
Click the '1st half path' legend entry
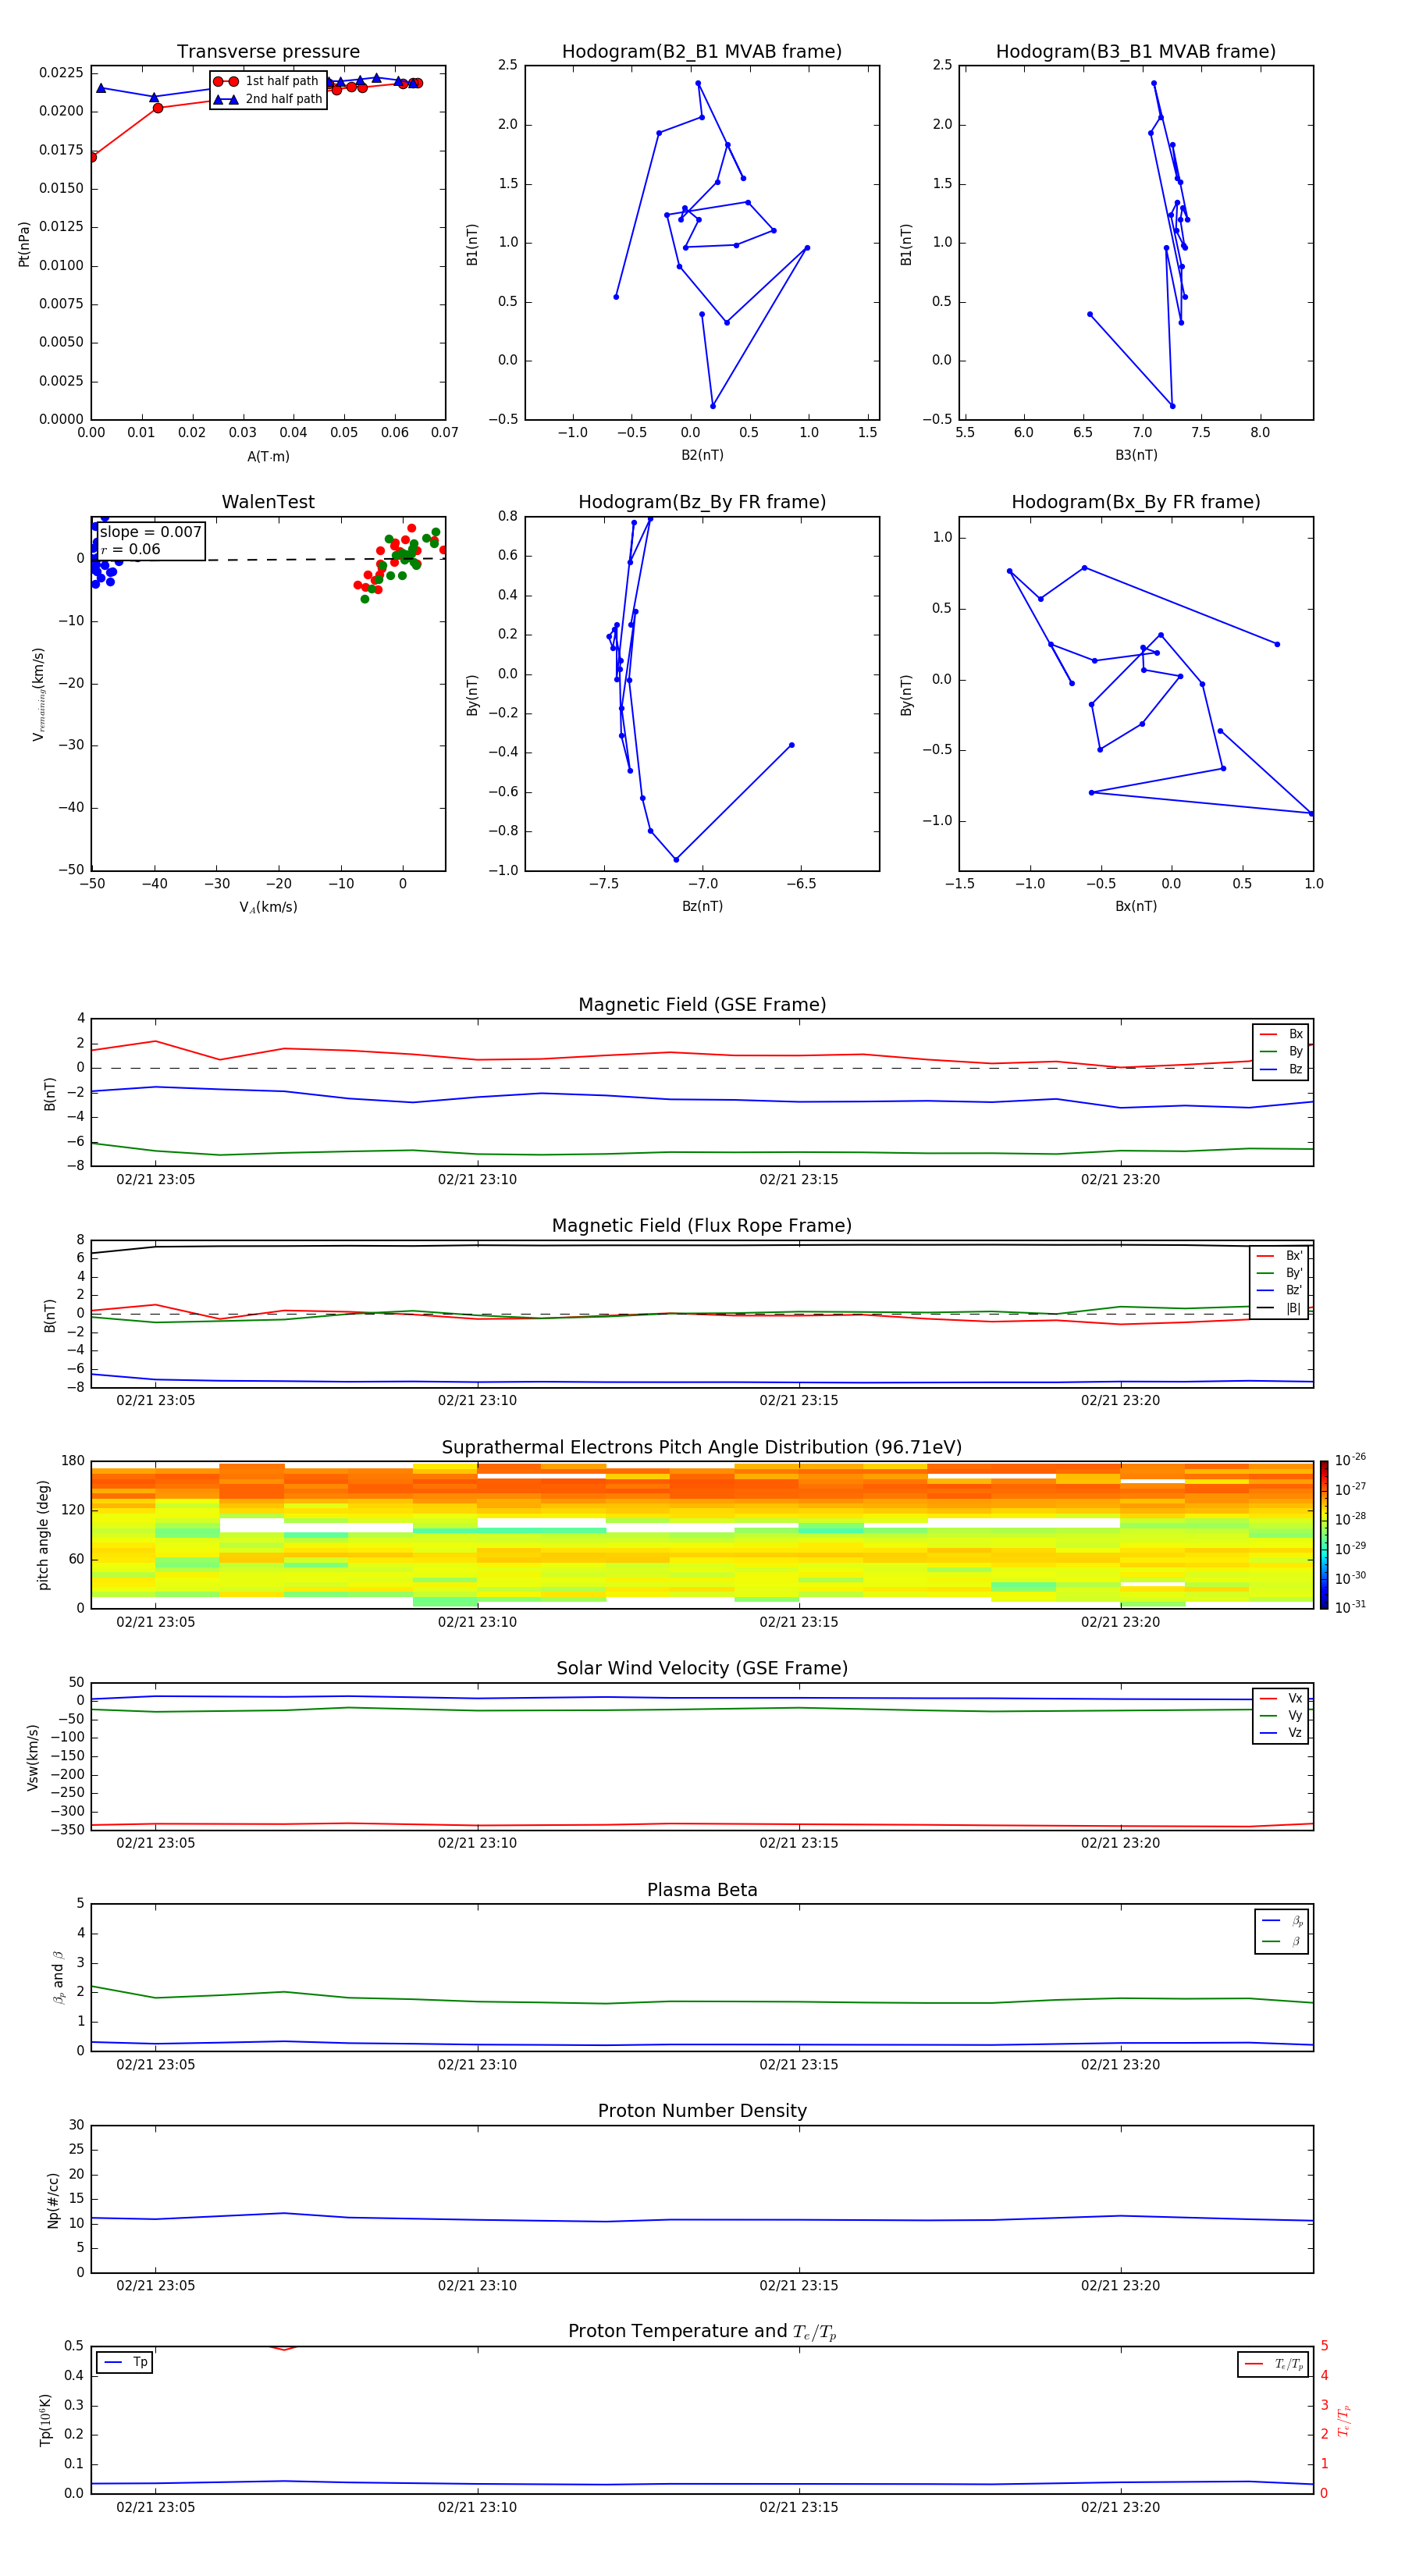[x=266, y=81]
